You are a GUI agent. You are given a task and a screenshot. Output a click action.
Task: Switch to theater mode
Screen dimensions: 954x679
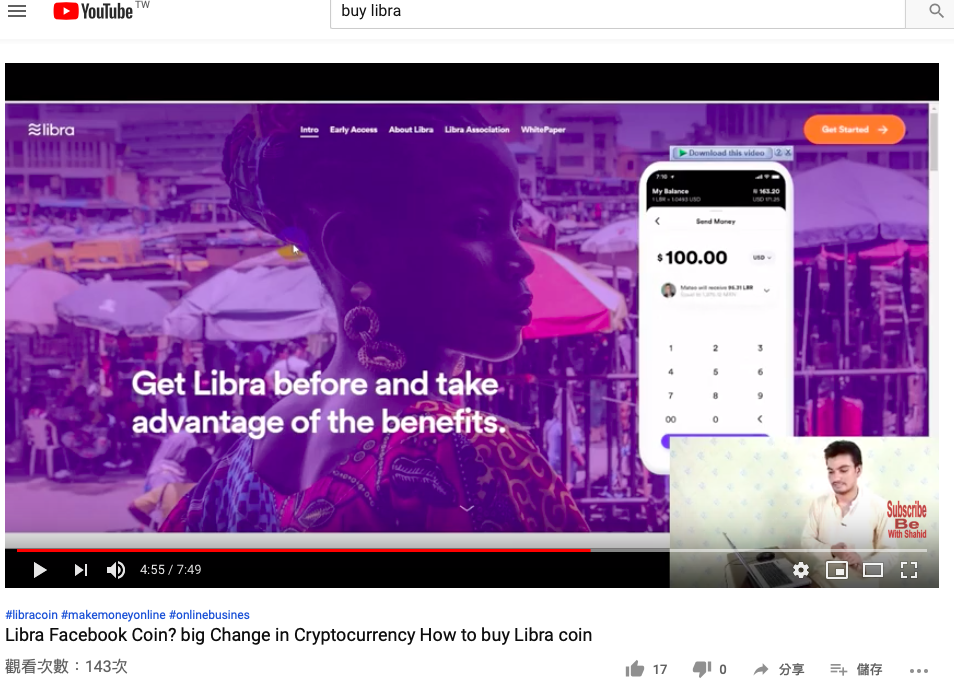tap(872, 570)
